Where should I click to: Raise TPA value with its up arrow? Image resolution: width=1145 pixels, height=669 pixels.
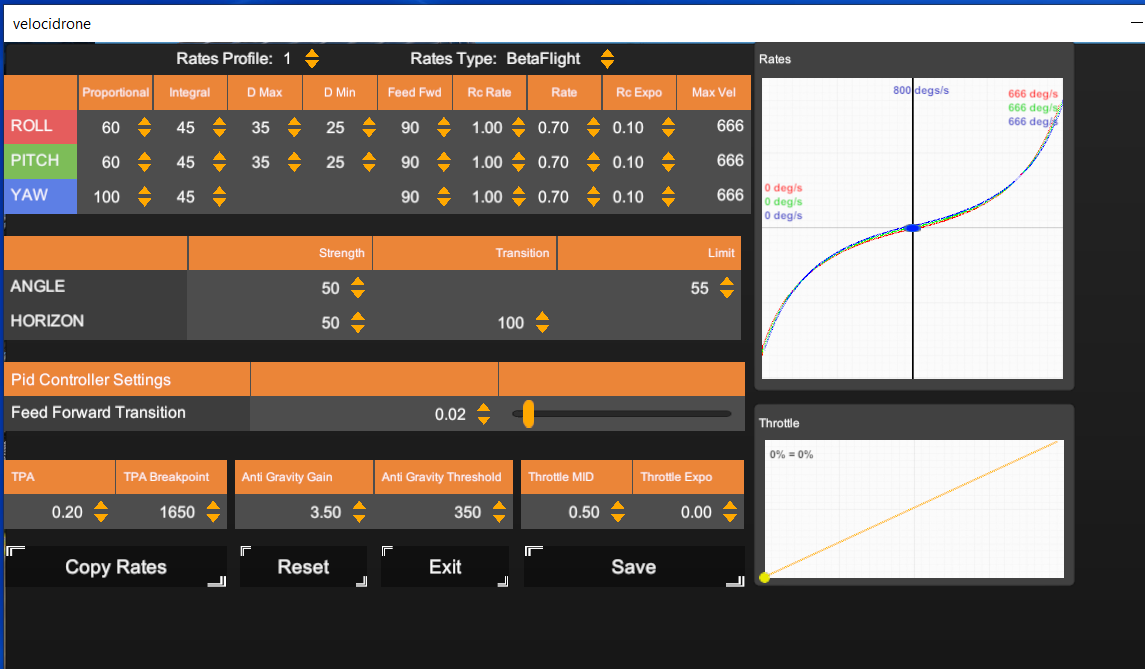101,506
